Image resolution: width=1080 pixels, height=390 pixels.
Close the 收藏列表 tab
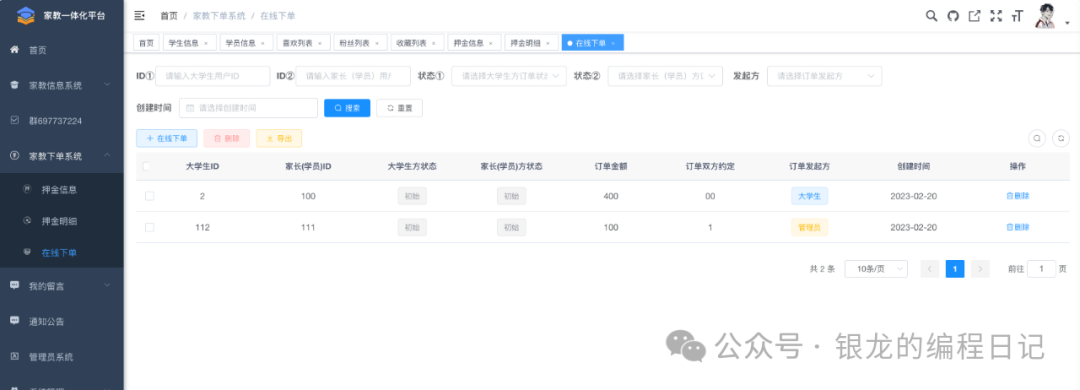click(x=433, y=43)
